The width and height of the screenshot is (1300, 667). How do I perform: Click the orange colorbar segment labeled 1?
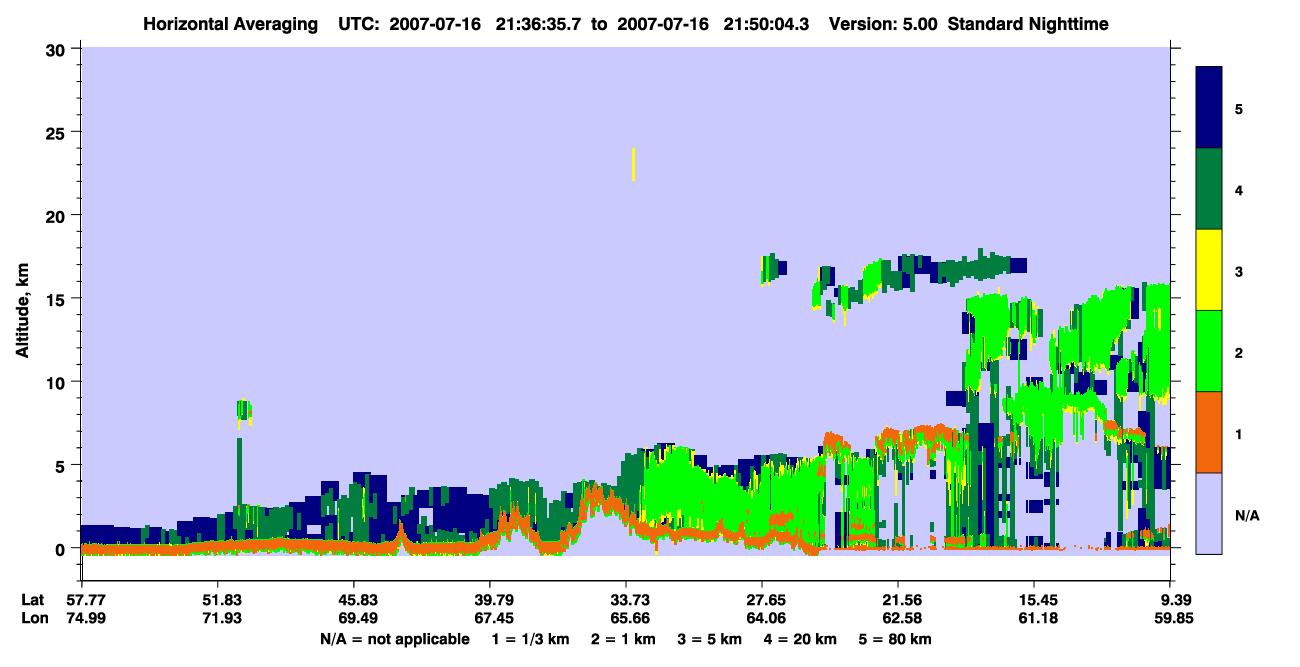coord(1209,432)
